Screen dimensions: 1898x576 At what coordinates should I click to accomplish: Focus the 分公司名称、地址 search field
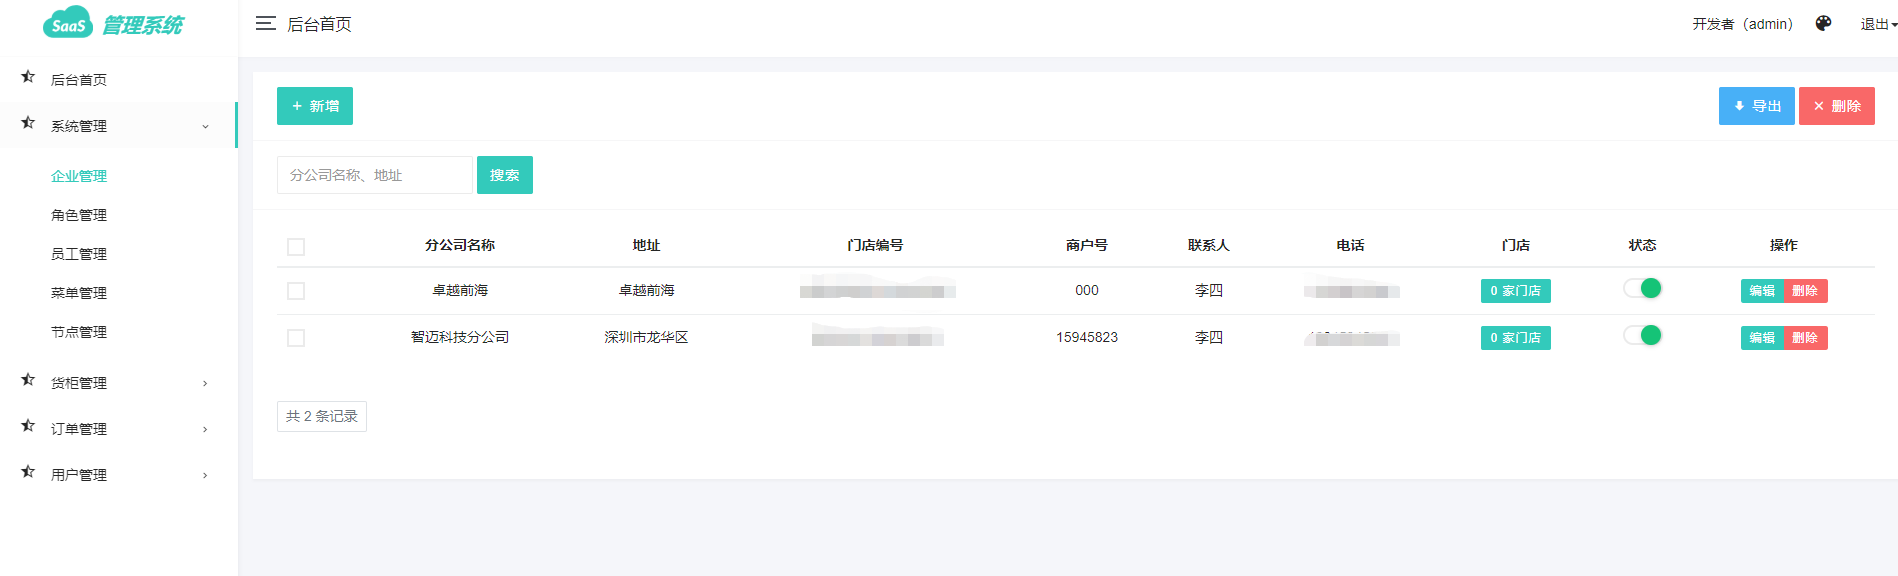(374, 175)
